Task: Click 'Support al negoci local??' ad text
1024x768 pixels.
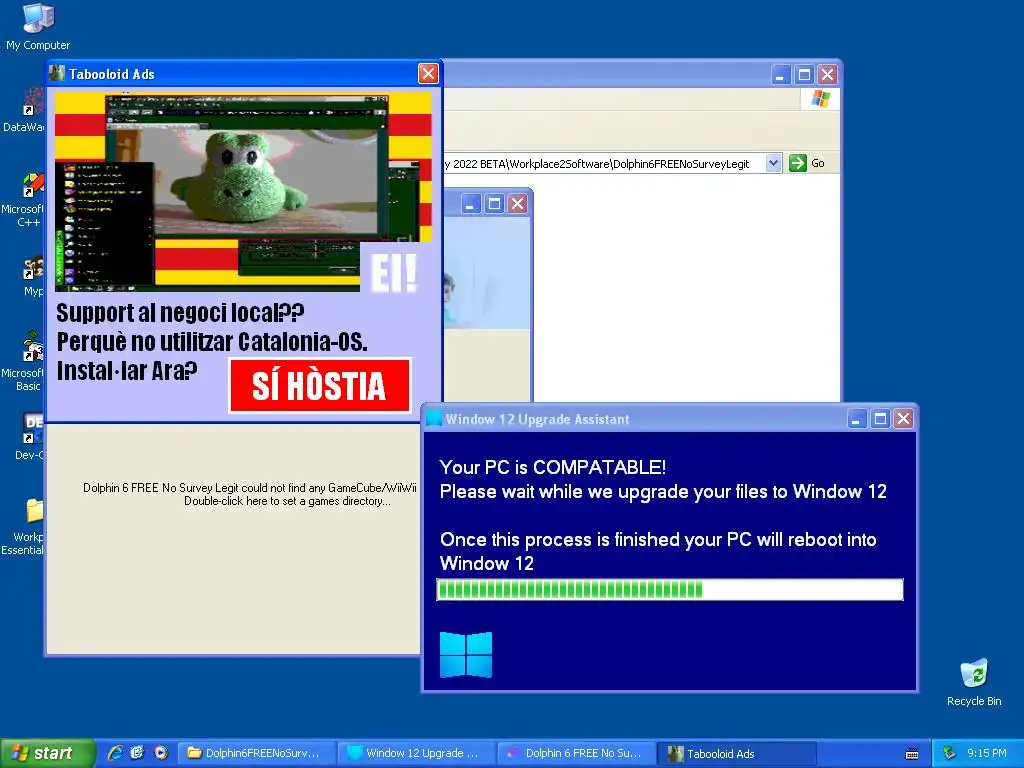Action: pyautogui.click(x=180, y=313)
